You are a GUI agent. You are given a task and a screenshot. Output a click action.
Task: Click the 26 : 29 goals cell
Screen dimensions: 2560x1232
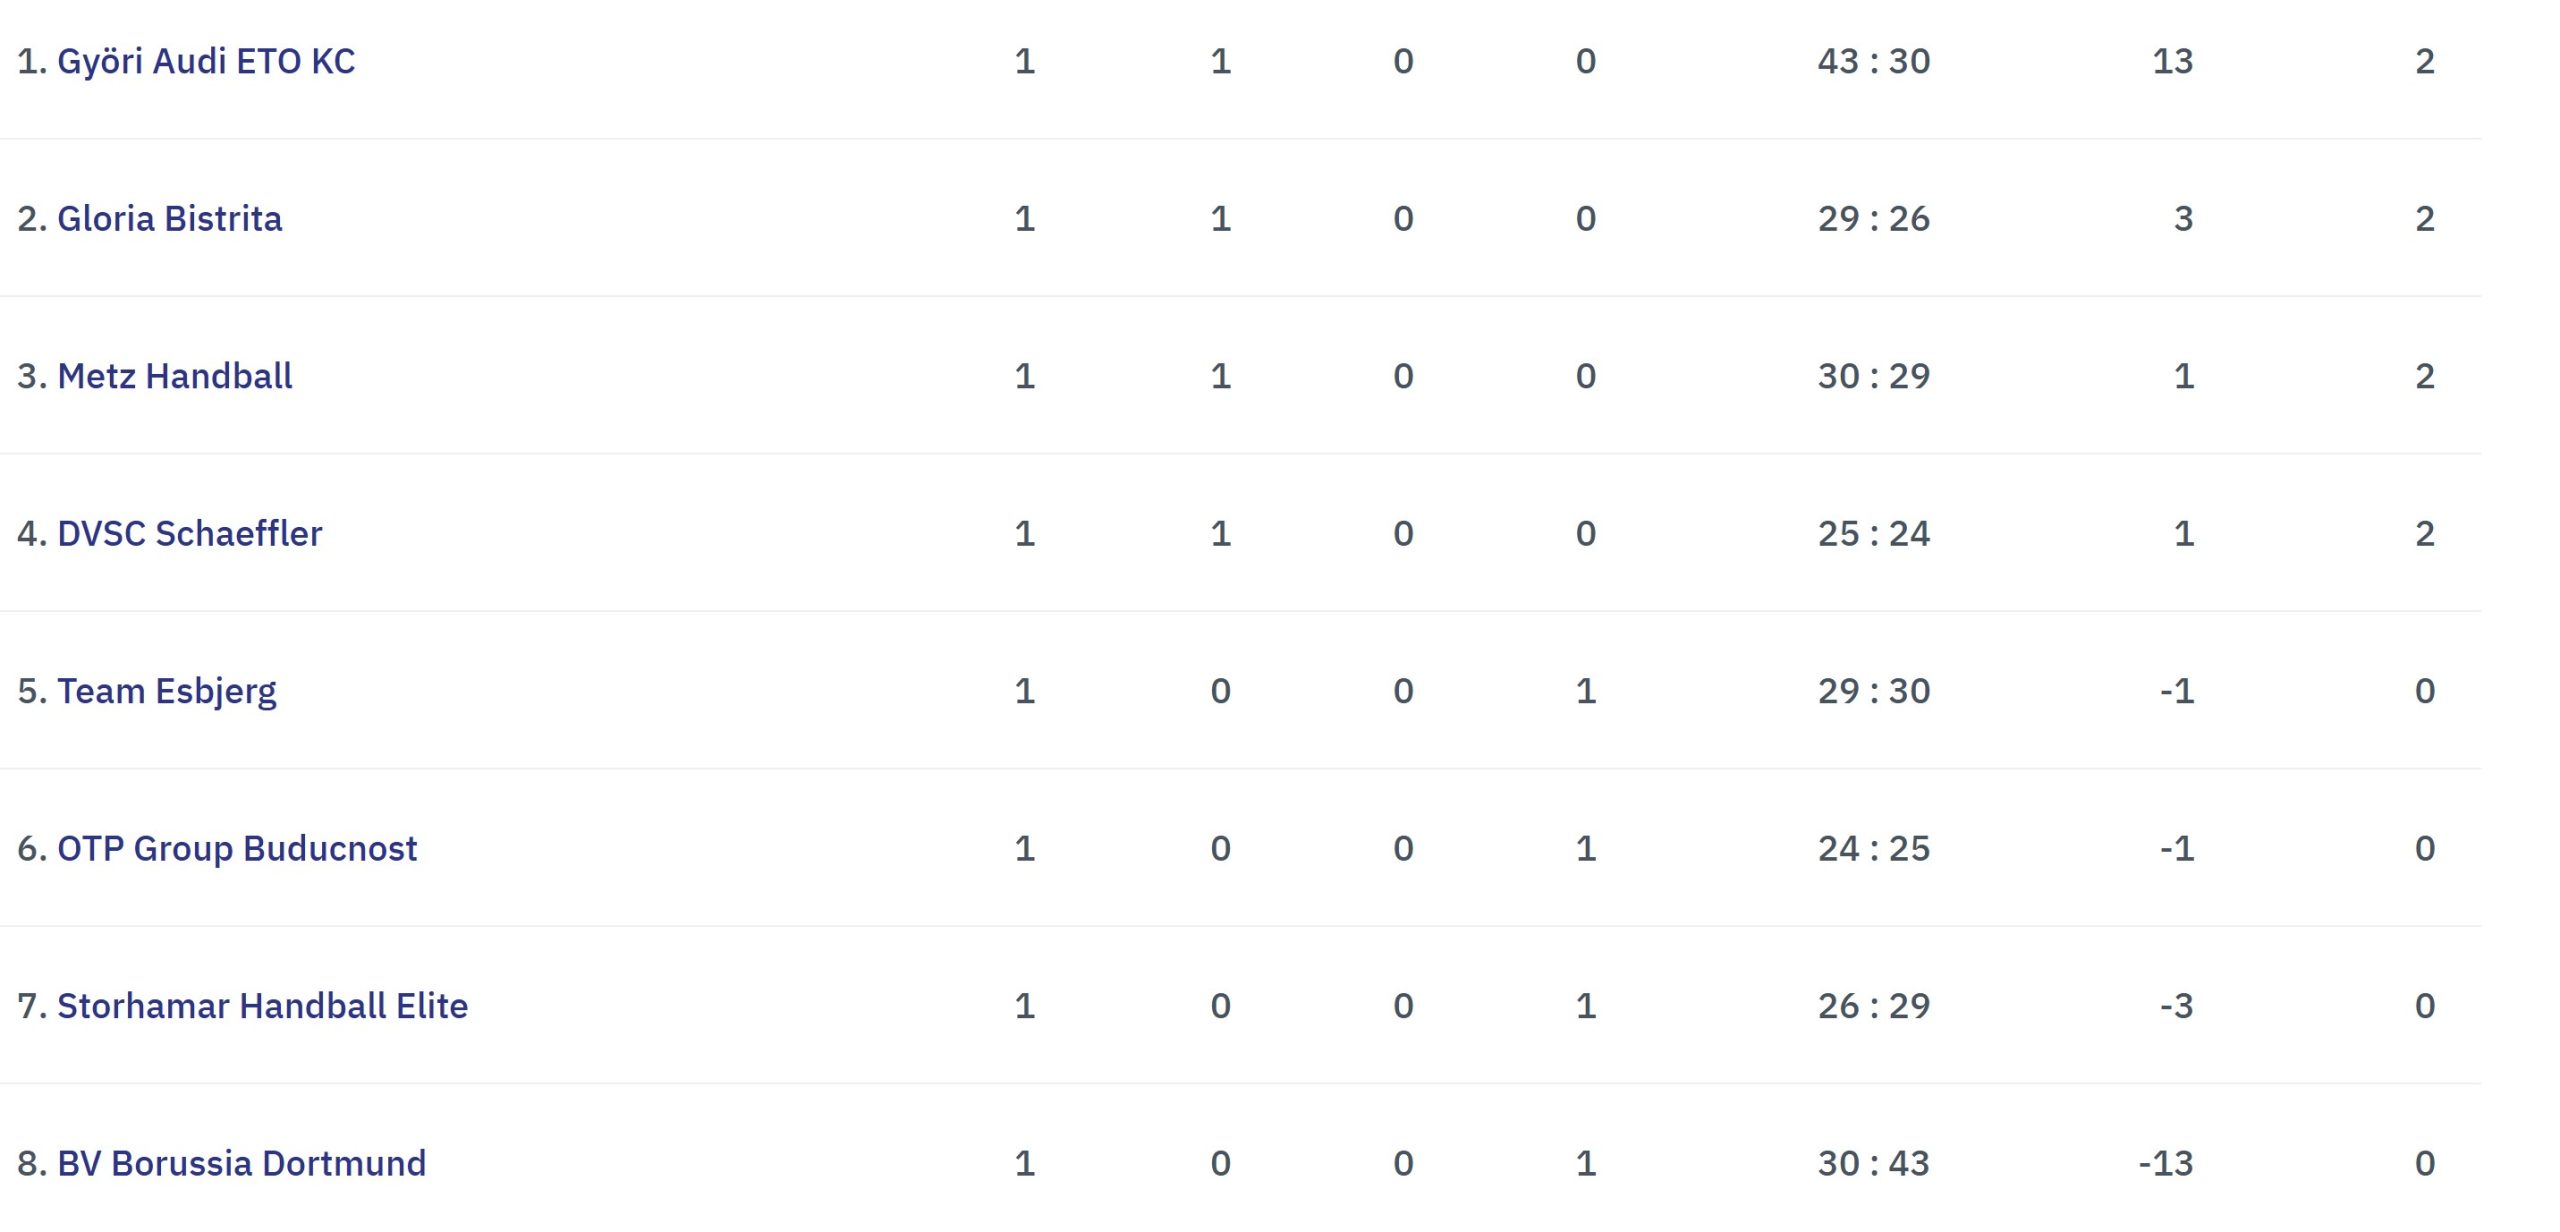[x=1874, y=1006]
